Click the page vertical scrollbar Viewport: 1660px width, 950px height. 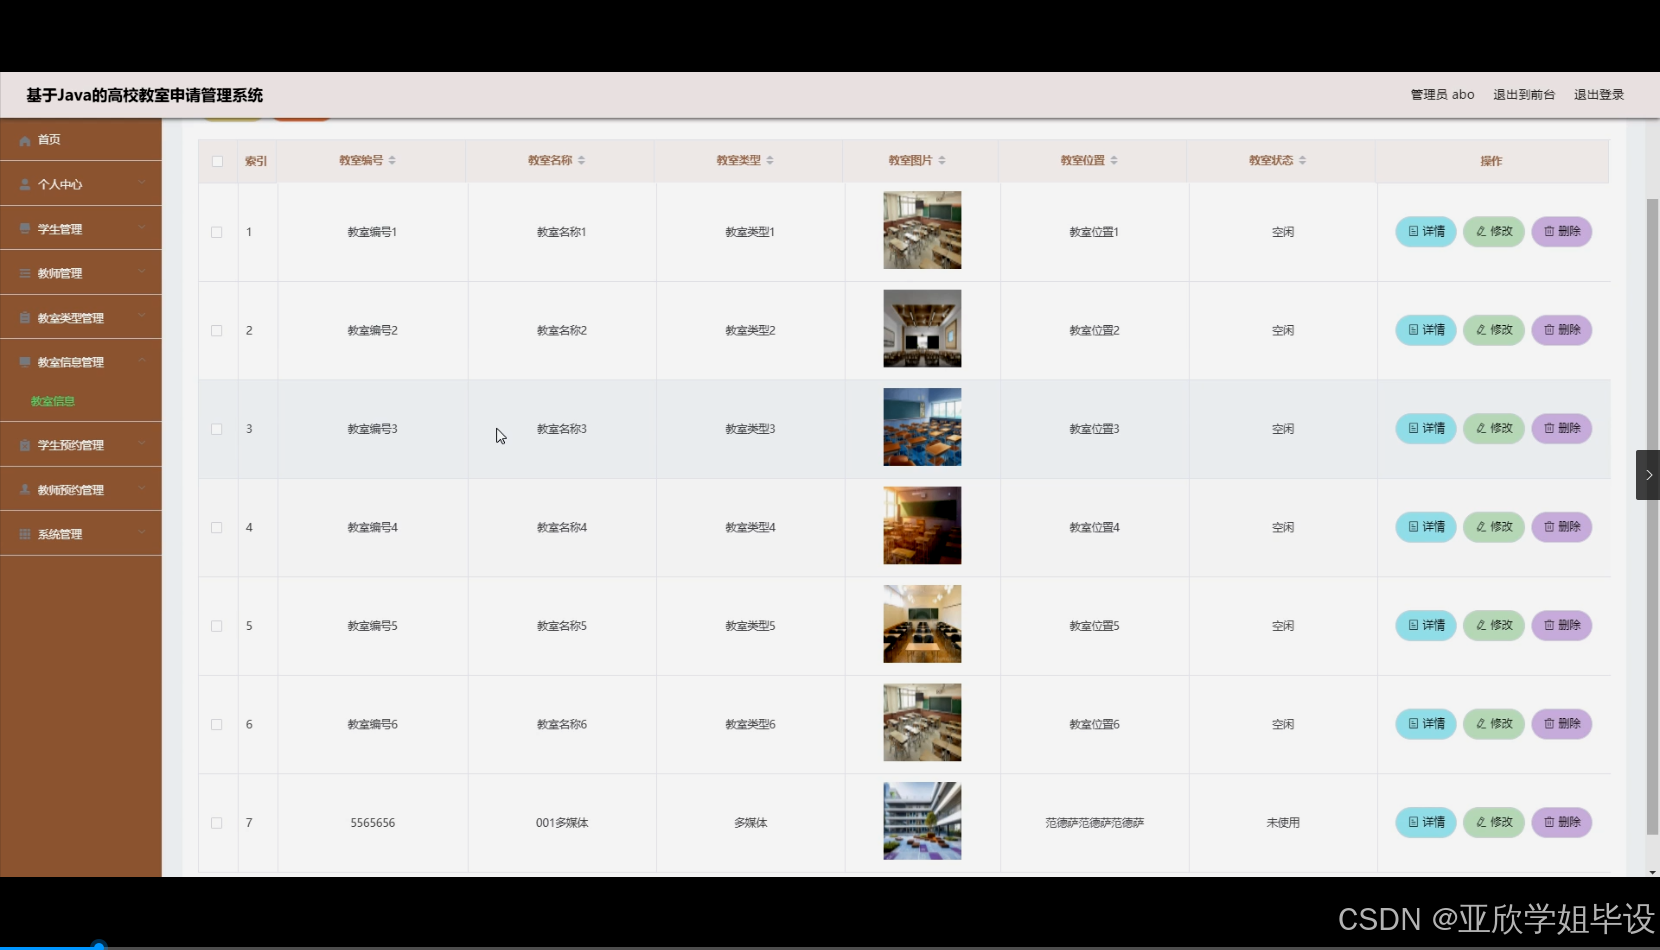click(x=1652, y=516)
